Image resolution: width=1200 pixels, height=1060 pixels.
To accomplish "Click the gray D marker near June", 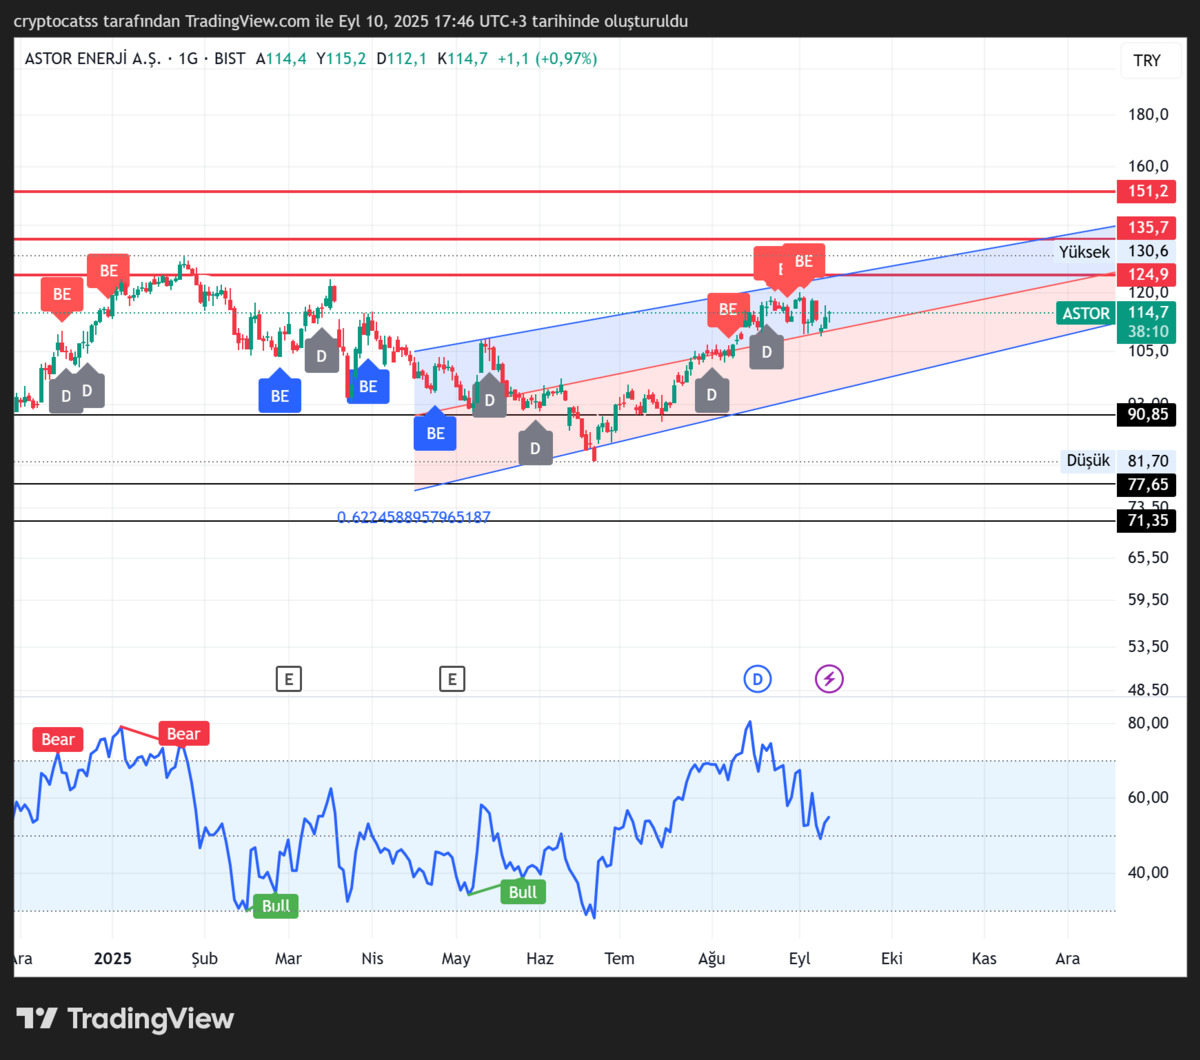I will pyautogui.click(x=535, y=446).
